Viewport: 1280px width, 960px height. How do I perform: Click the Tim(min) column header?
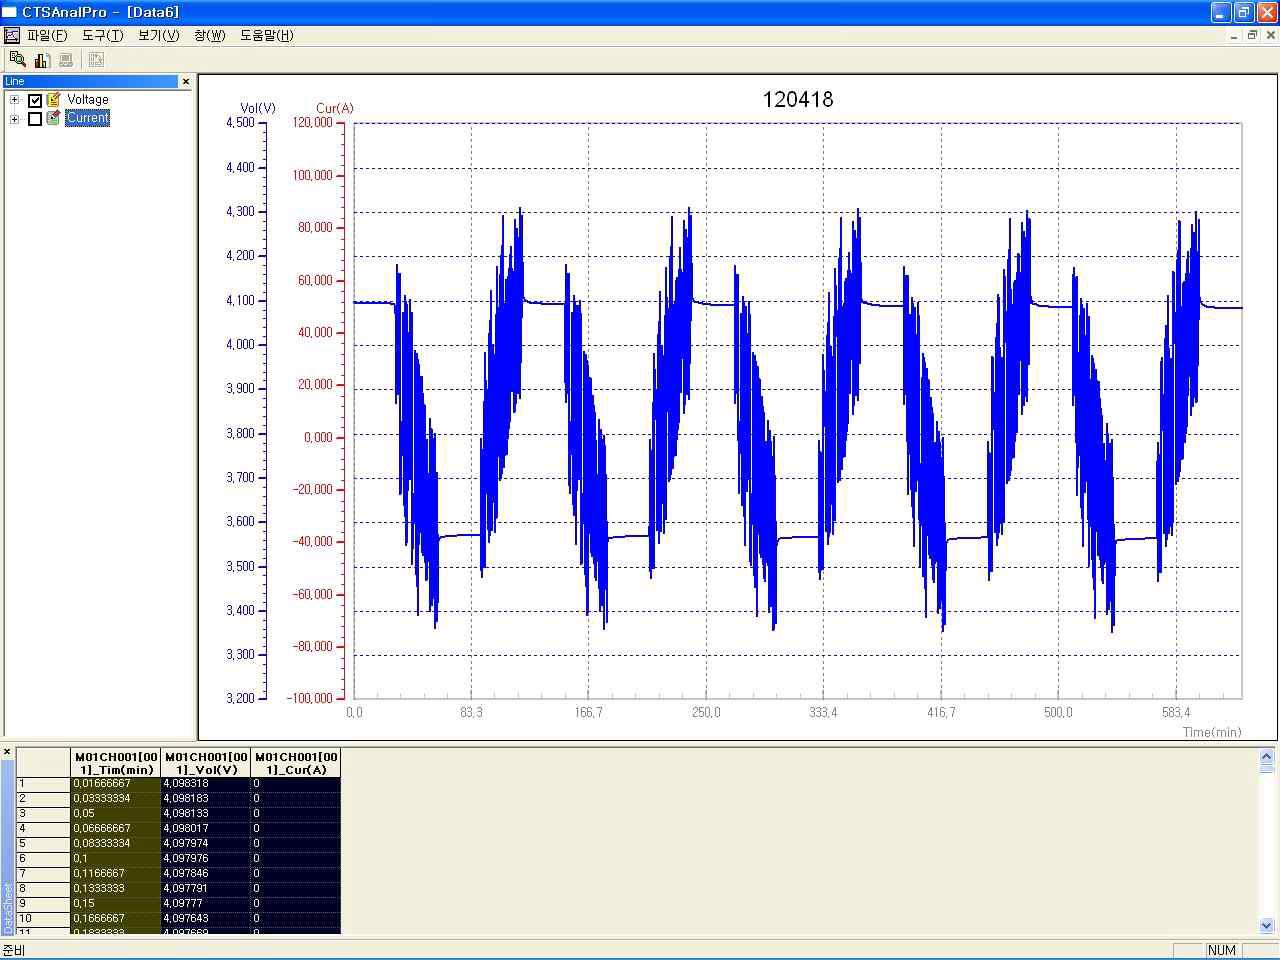pos(116,763)
